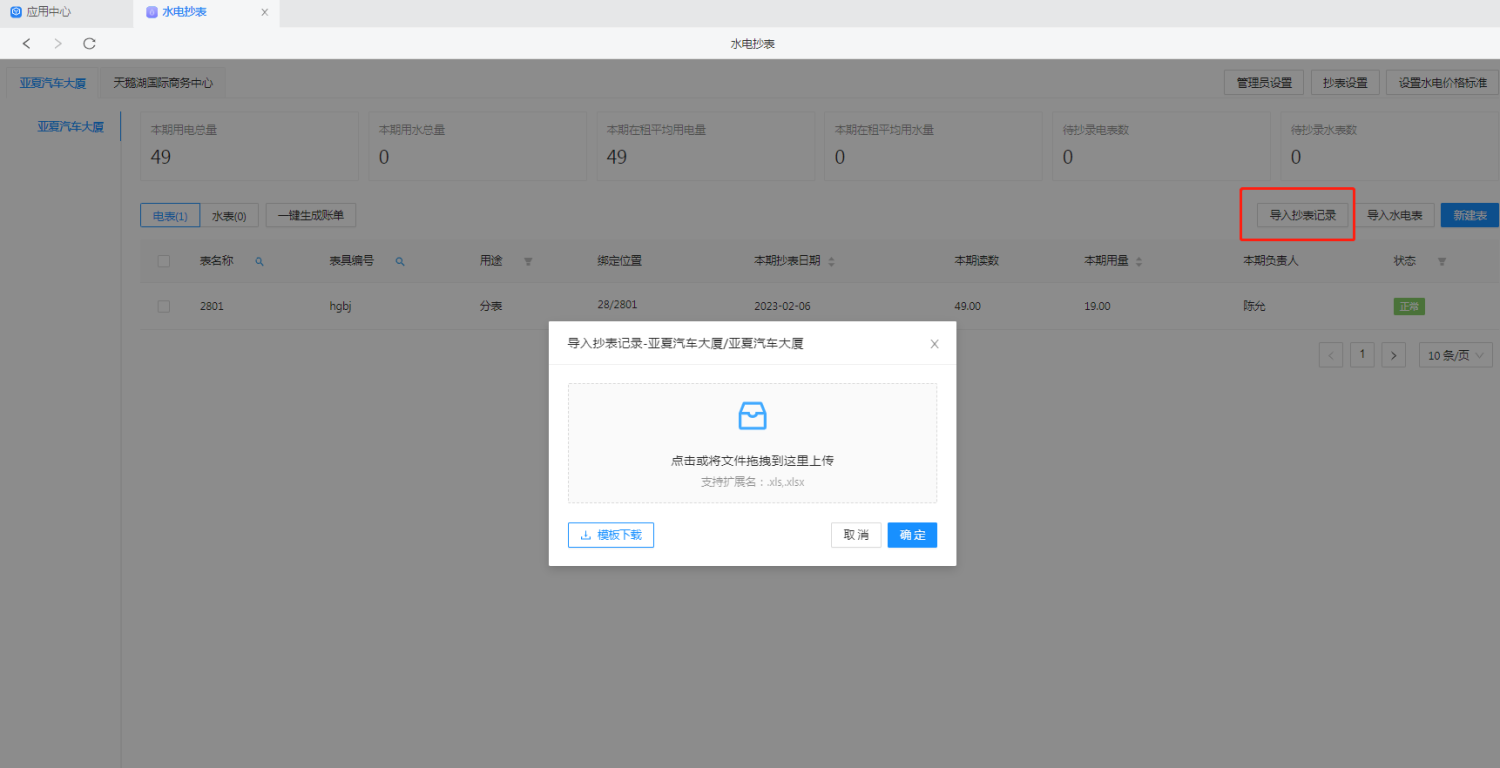The width and height of the screenshot is (1500, 768).
Task: Click sort arrows beside 本期抄表日期
Action: [x=831, y=261]
